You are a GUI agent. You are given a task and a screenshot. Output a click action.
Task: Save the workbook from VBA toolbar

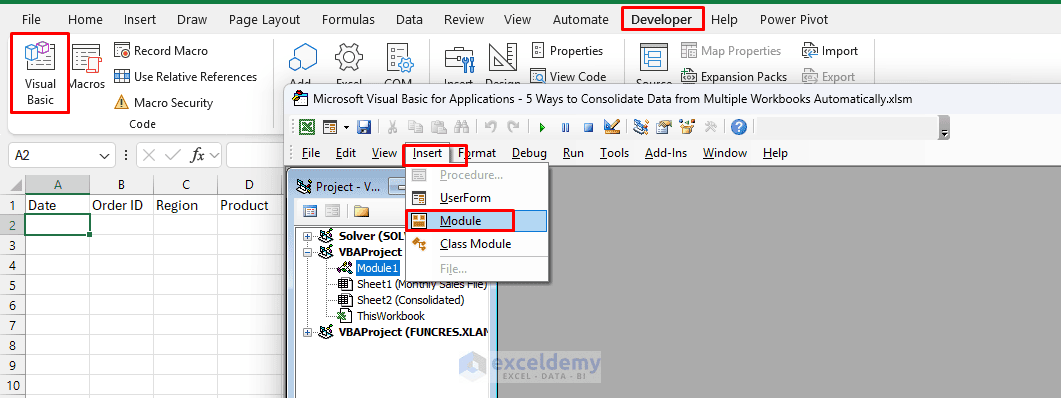[x=364, y=127]
